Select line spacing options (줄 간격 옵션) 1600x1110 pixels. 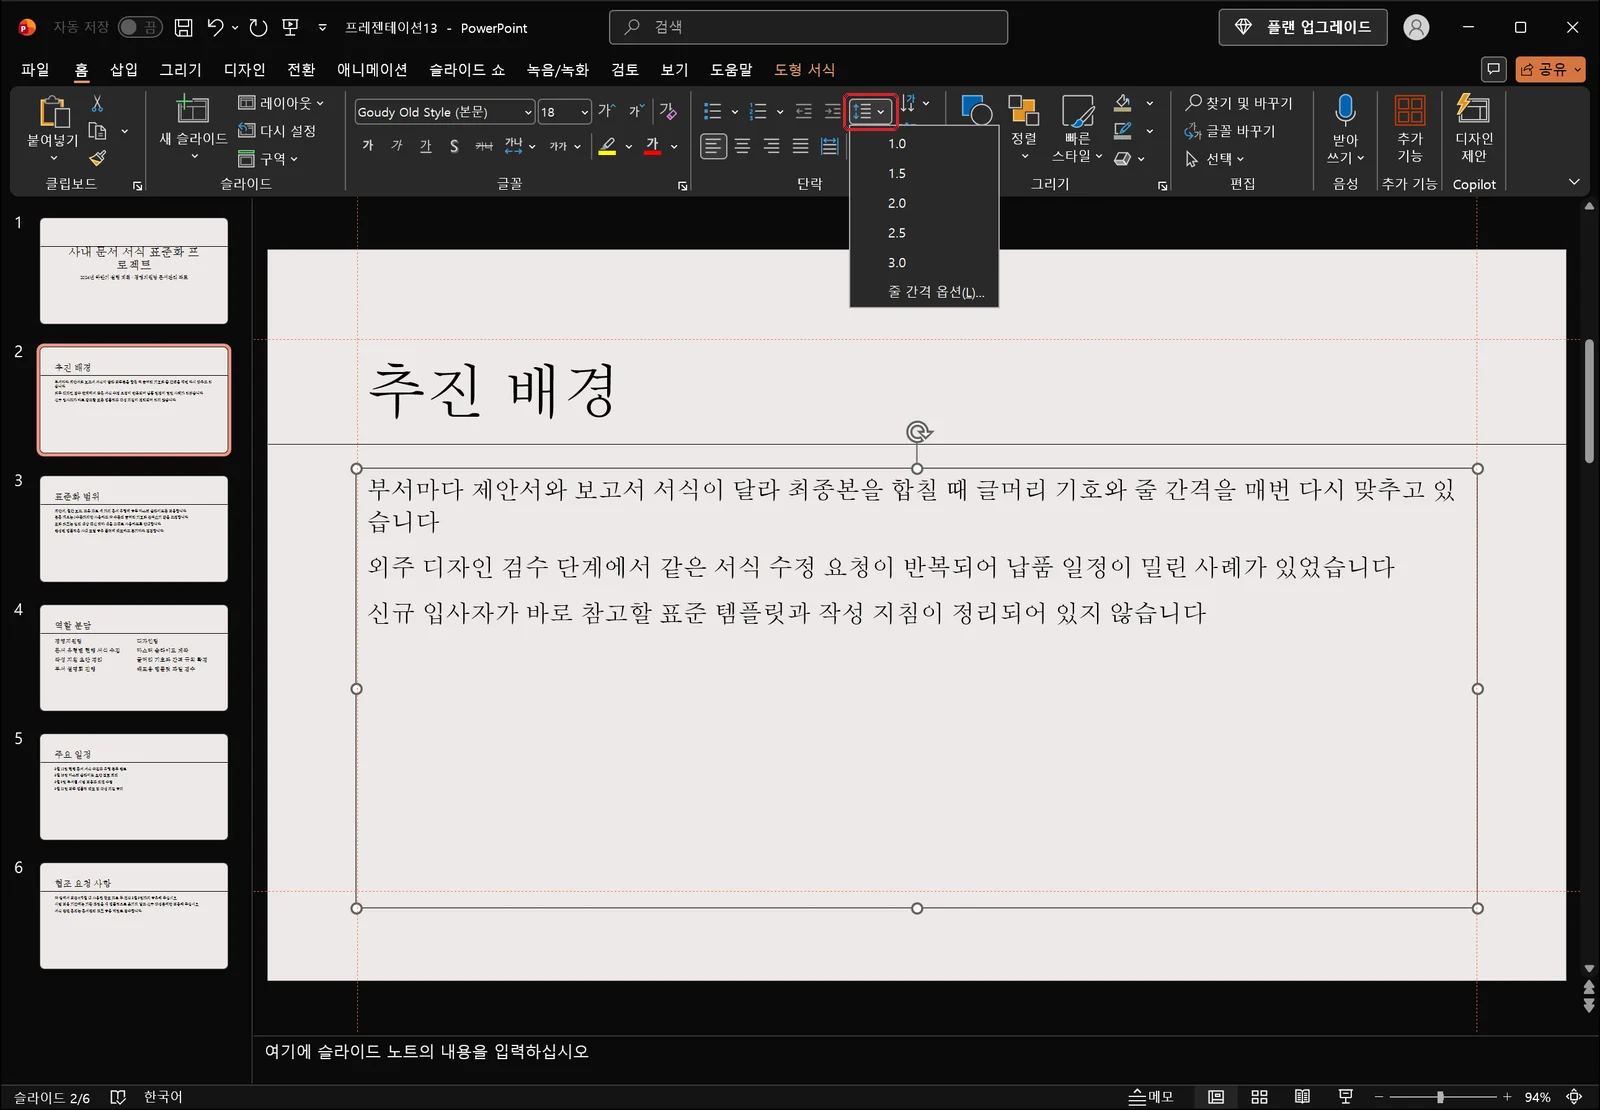[x=924, y=292]
